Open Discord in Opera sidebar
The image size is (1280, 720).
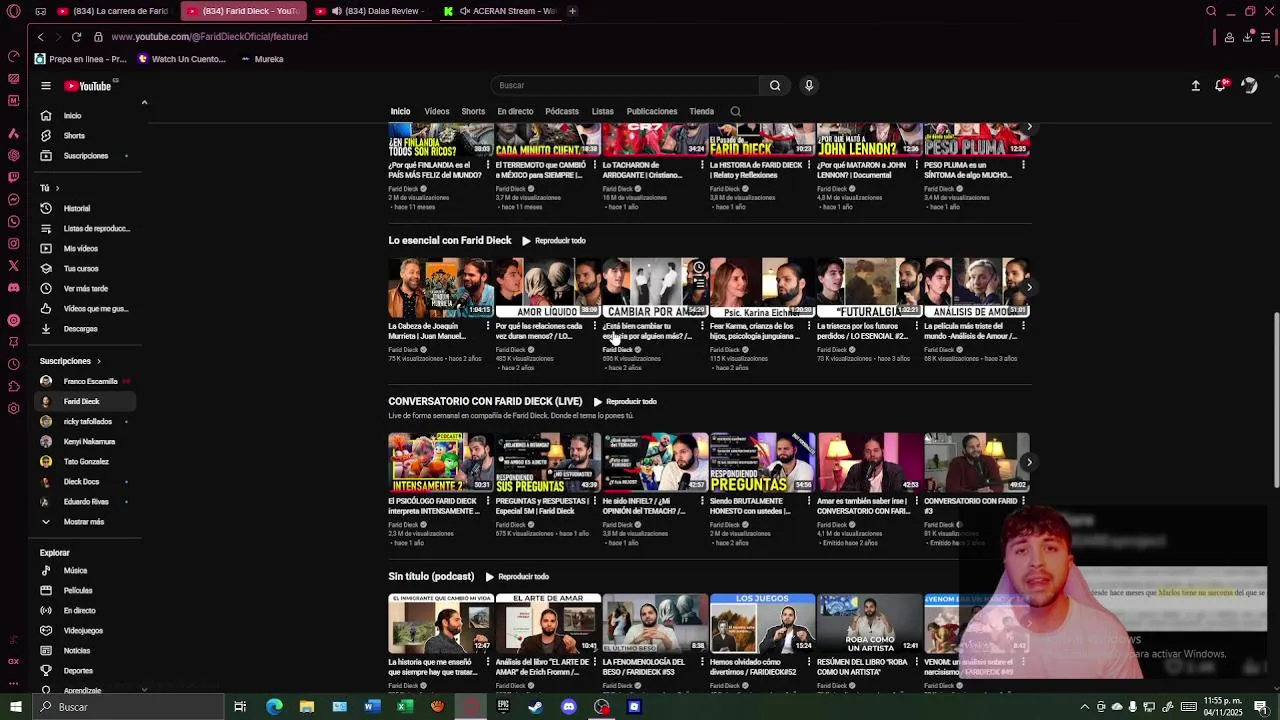click(x=13, y=287)
